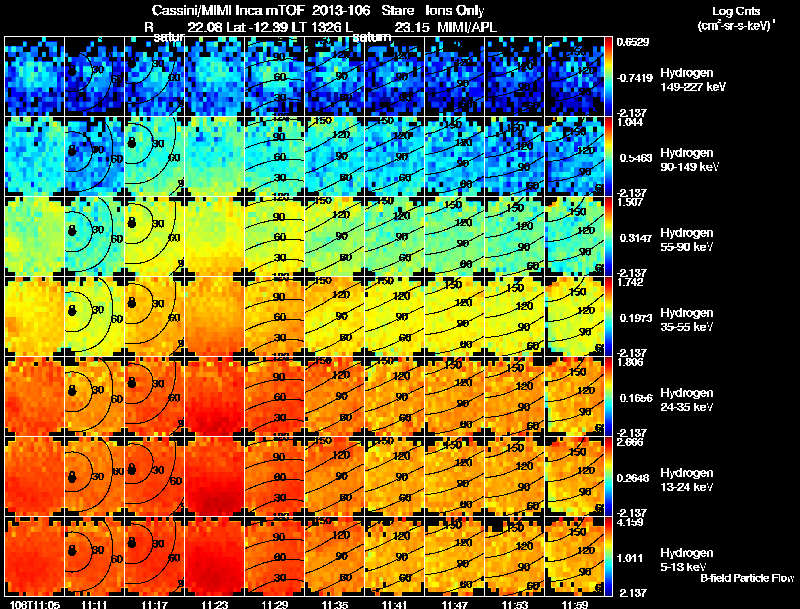Click the 'MIMI/APL' header text
Screen dimensions: 800x609
tap(466, 27)
